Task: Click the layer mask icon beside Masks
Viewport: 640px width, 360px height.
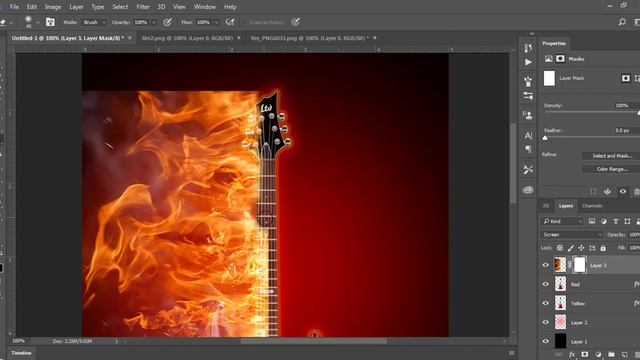Action: click(560, 59)
